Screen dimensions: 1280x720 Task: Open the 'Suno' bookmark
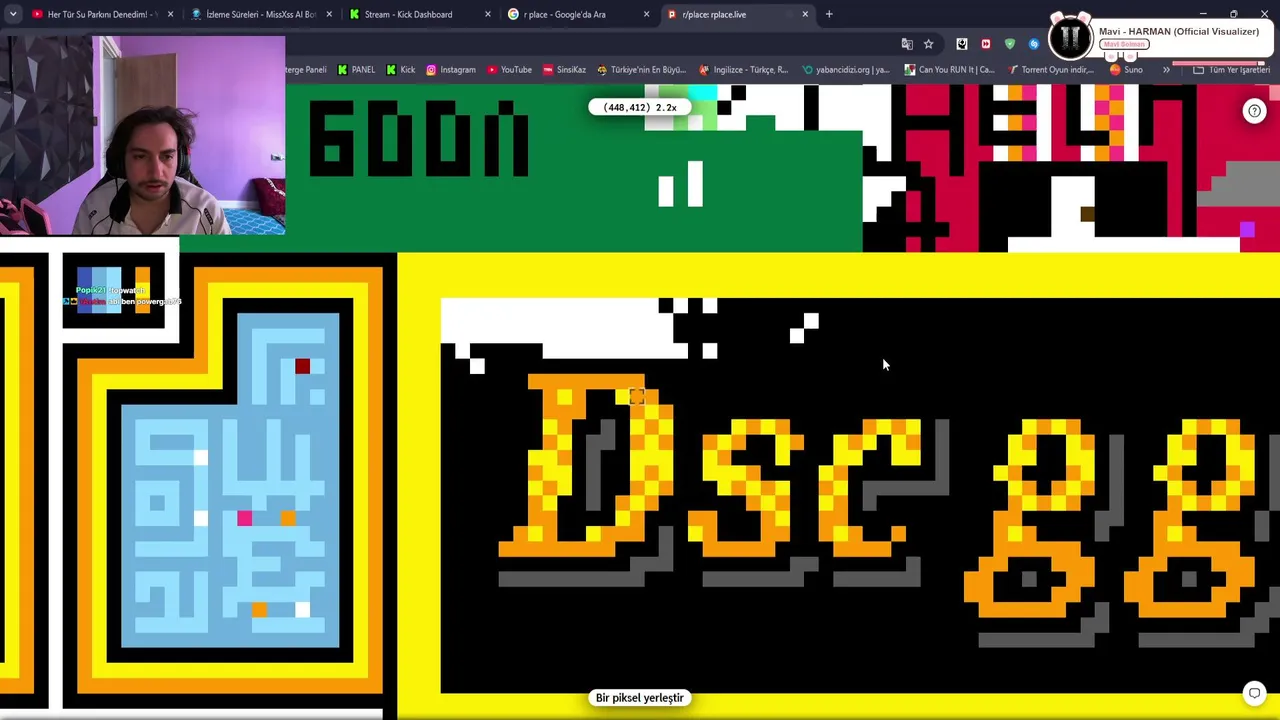click(x=1126, y=70)
